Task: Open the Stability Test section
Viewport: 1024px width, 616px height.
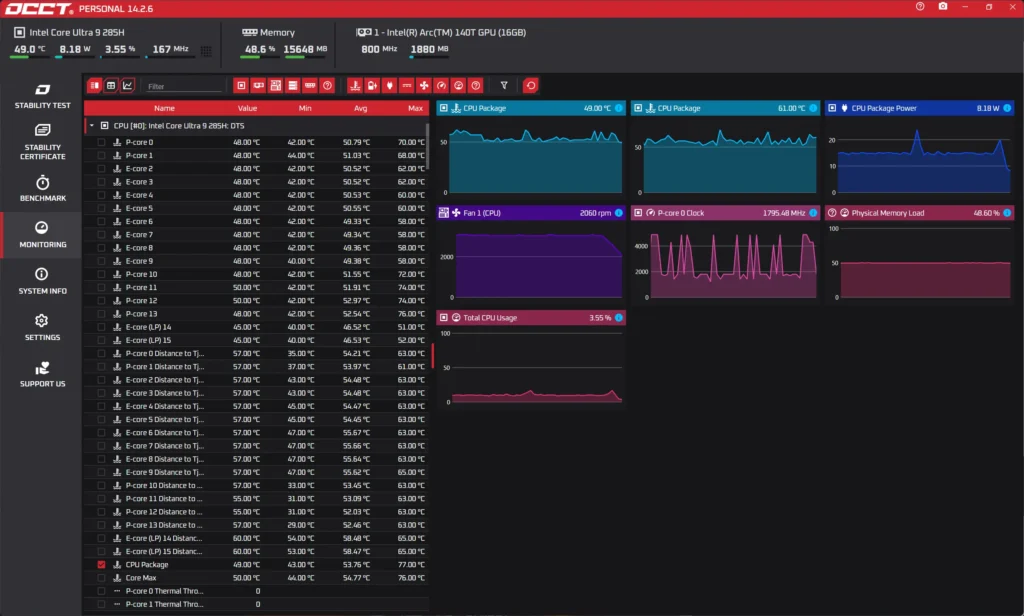Action: (x=42, y=95)
